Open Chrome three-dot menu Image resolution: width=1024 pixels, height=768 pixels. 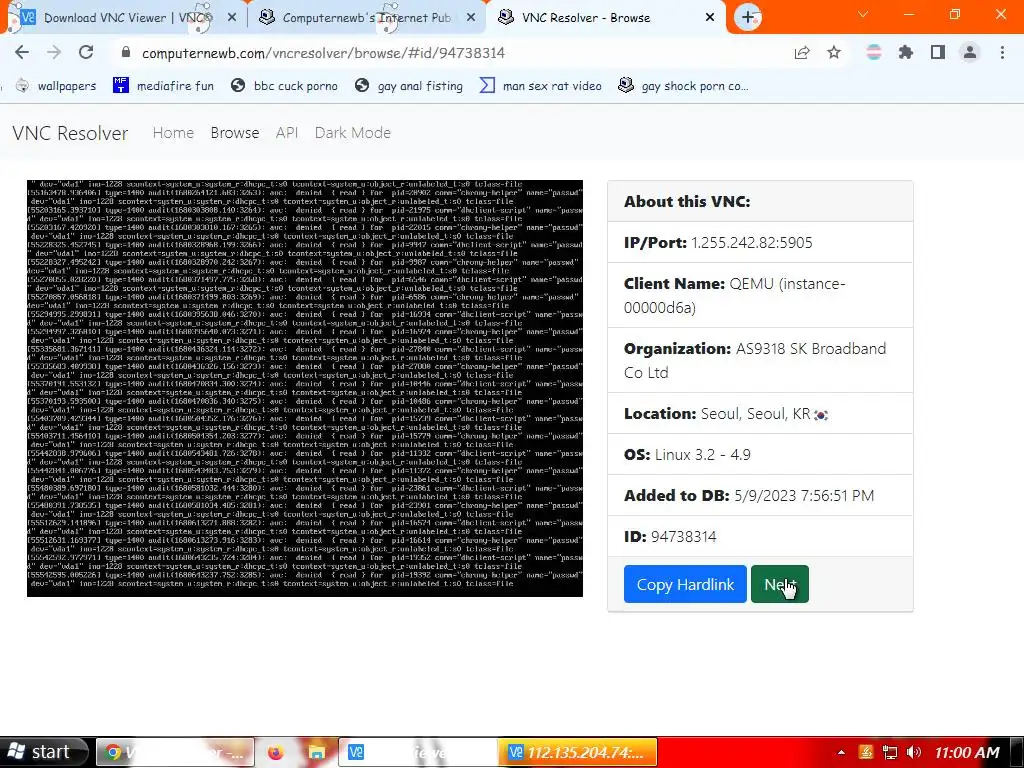point(1002,52)
